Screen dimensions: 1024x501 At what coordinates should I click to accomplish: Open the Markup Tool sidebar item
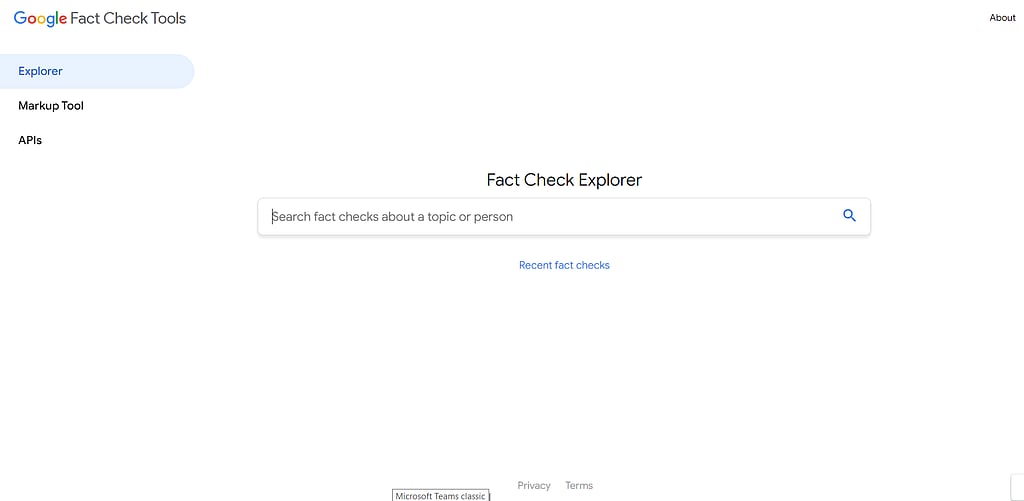(51, 106)
